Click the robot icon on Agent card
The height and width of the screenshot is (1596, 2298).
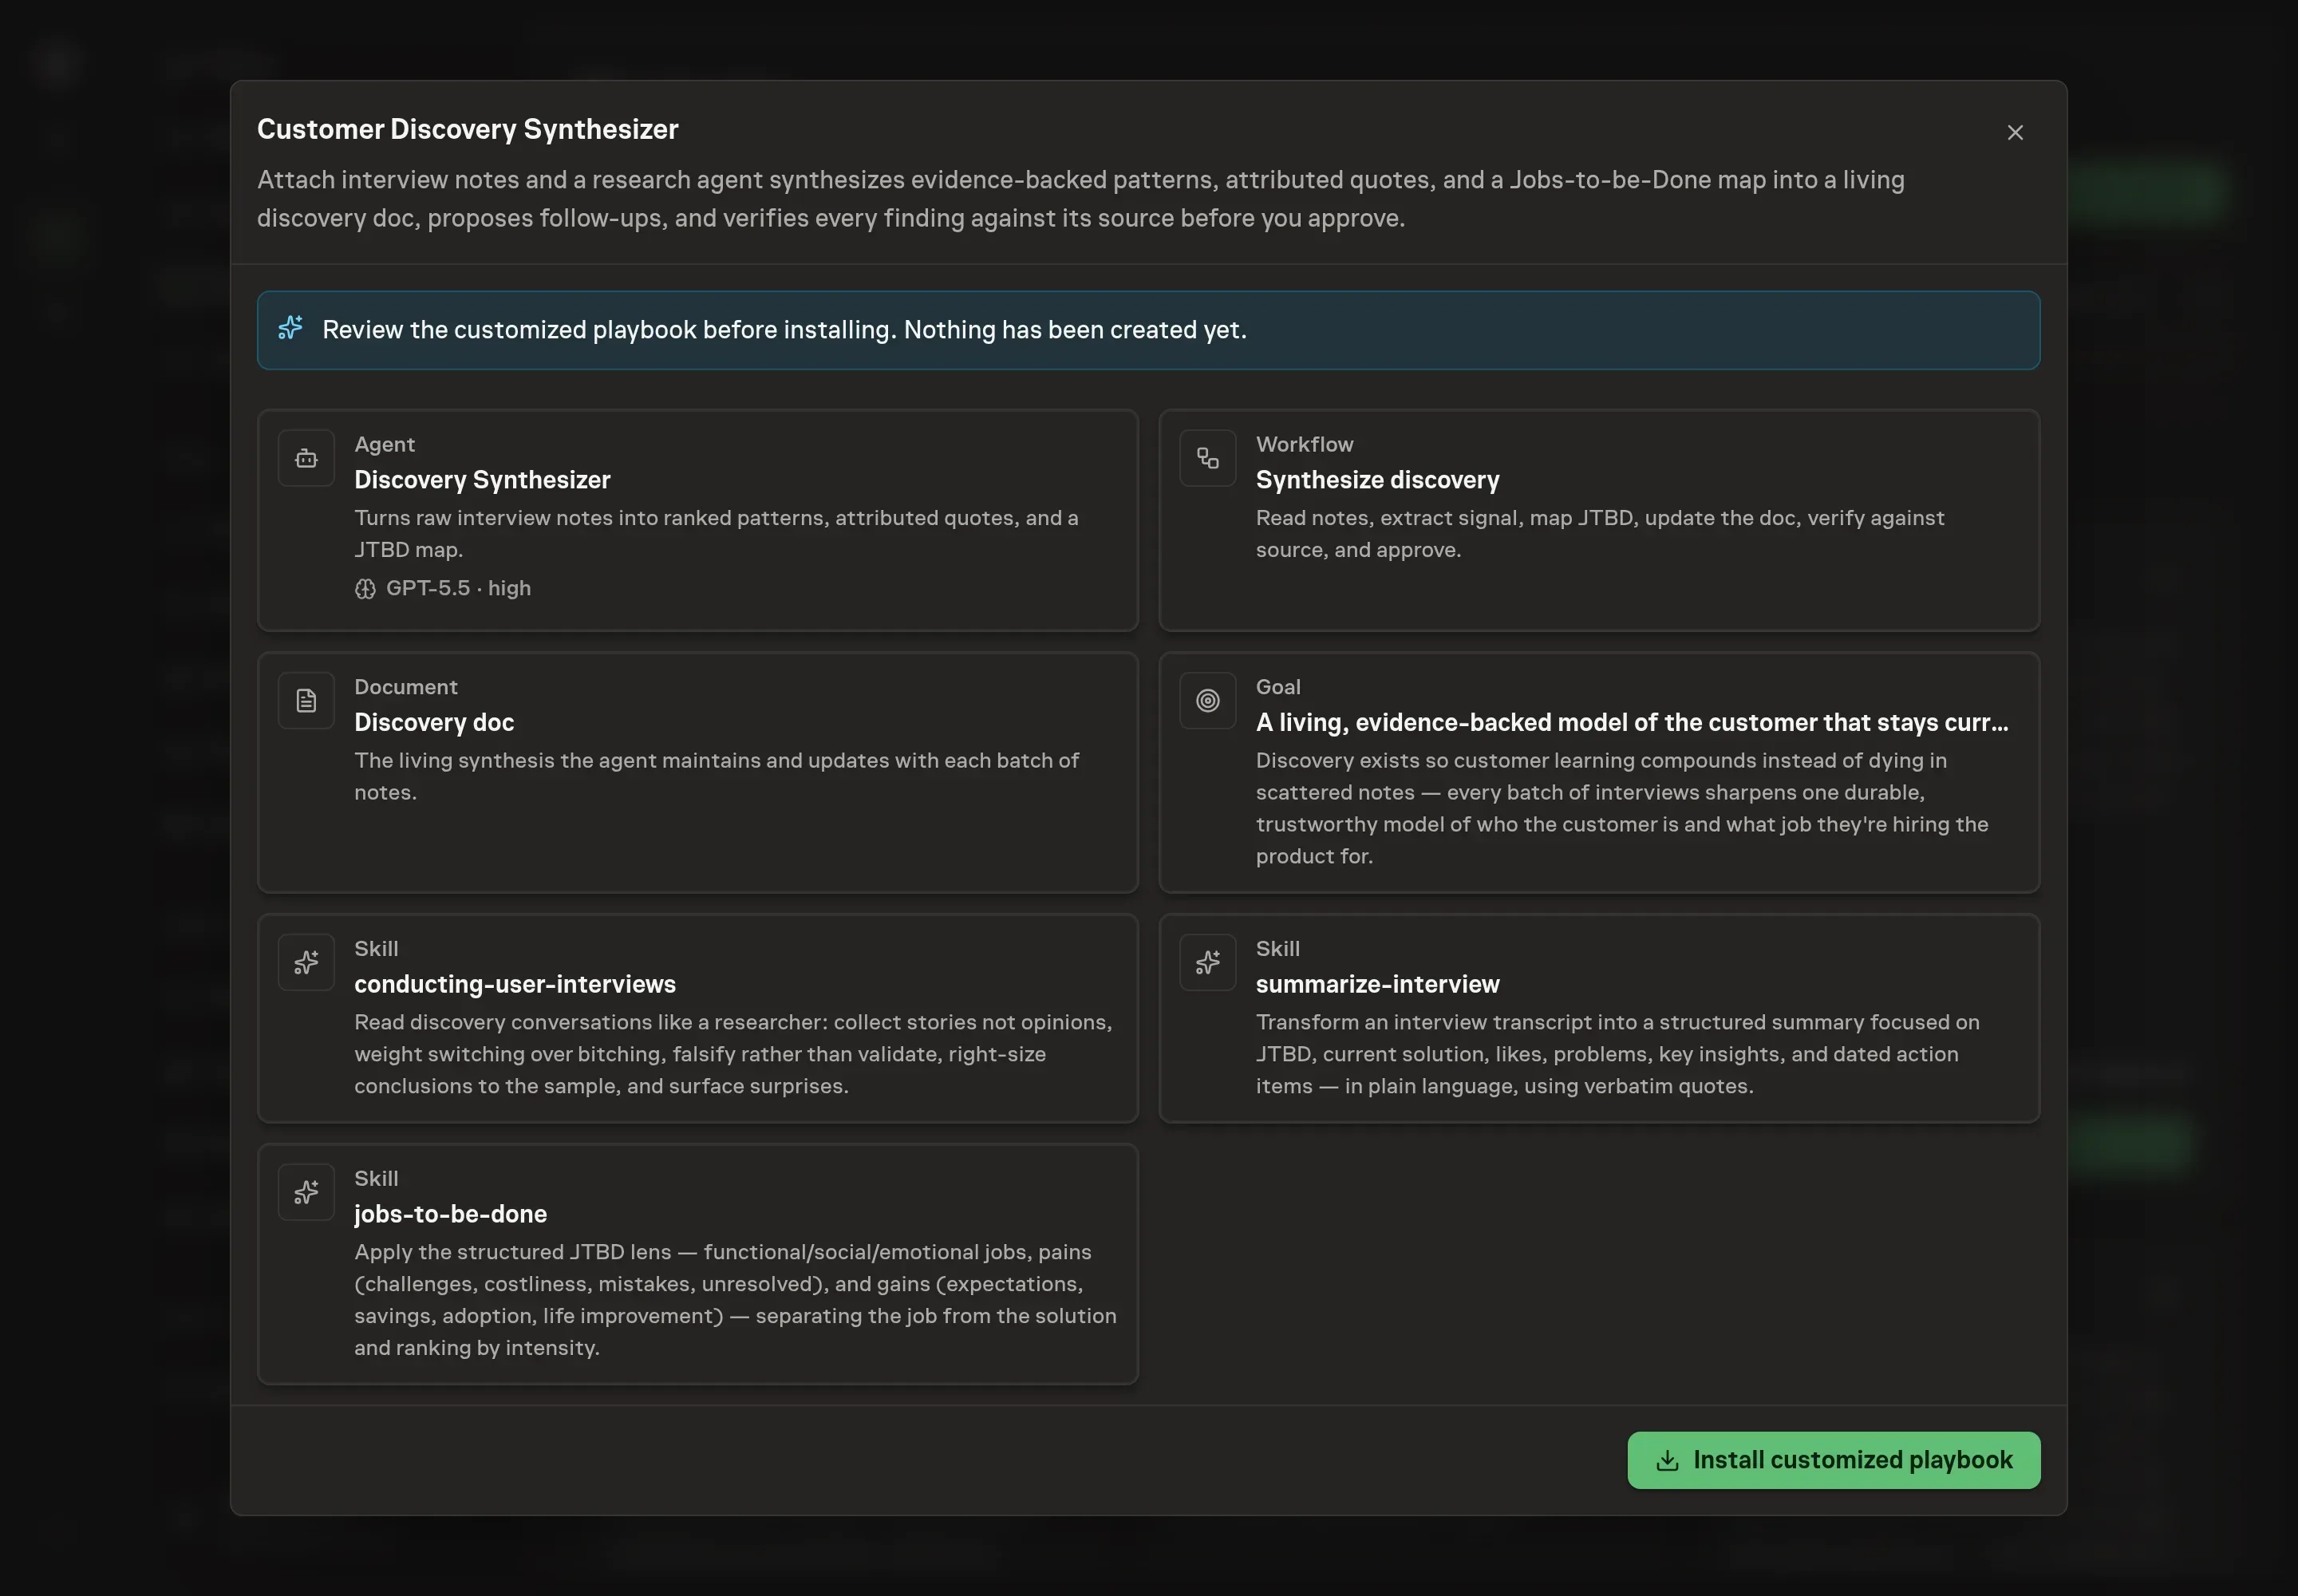point(306,458)
